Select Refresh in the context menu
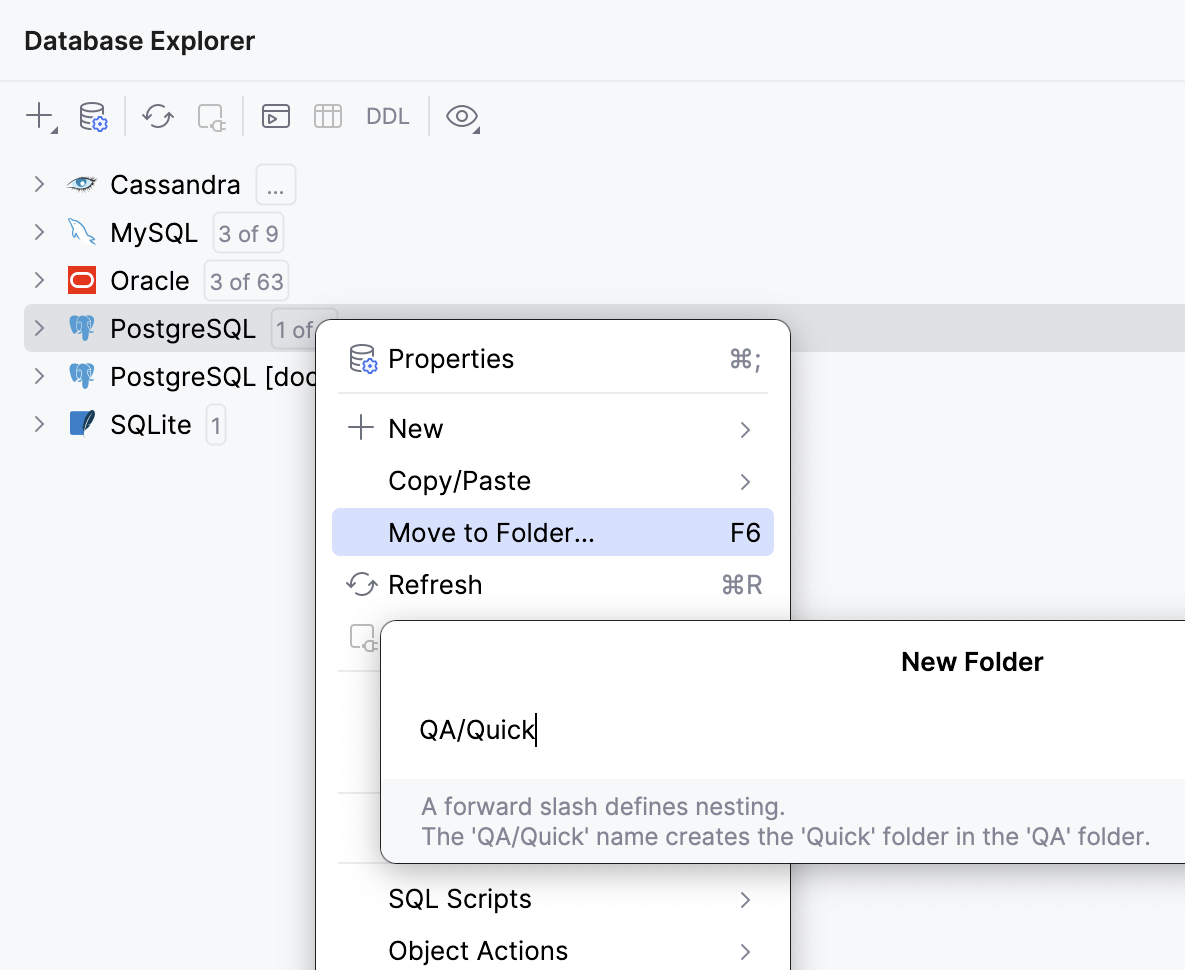The height and width of the screenshot is (970, 1185). coord(435,585)
